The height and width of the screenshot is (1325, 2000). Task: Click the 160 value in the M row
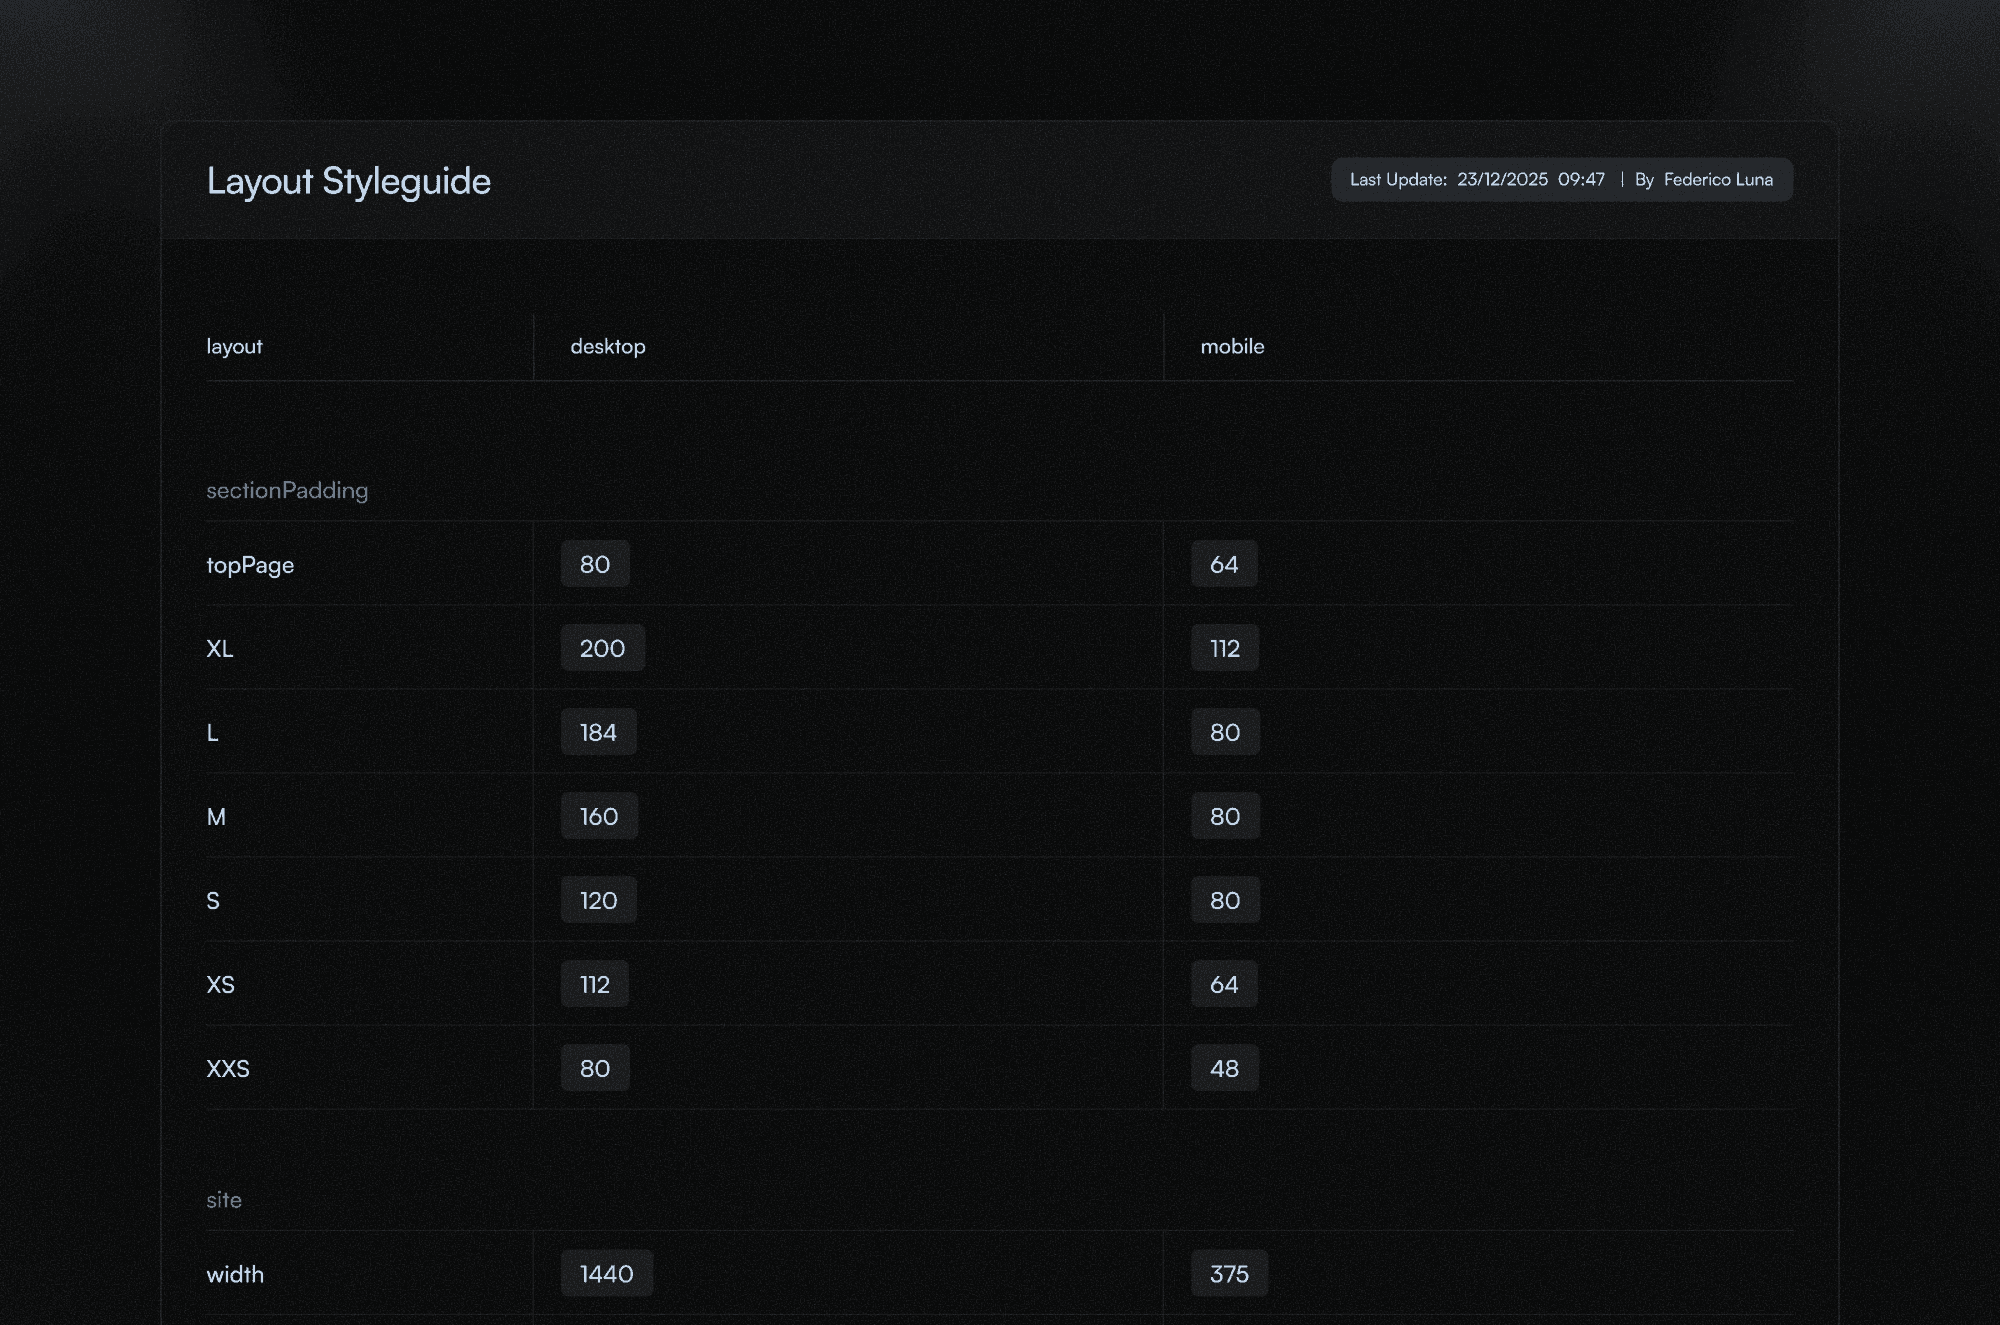[x=597, y=816]
